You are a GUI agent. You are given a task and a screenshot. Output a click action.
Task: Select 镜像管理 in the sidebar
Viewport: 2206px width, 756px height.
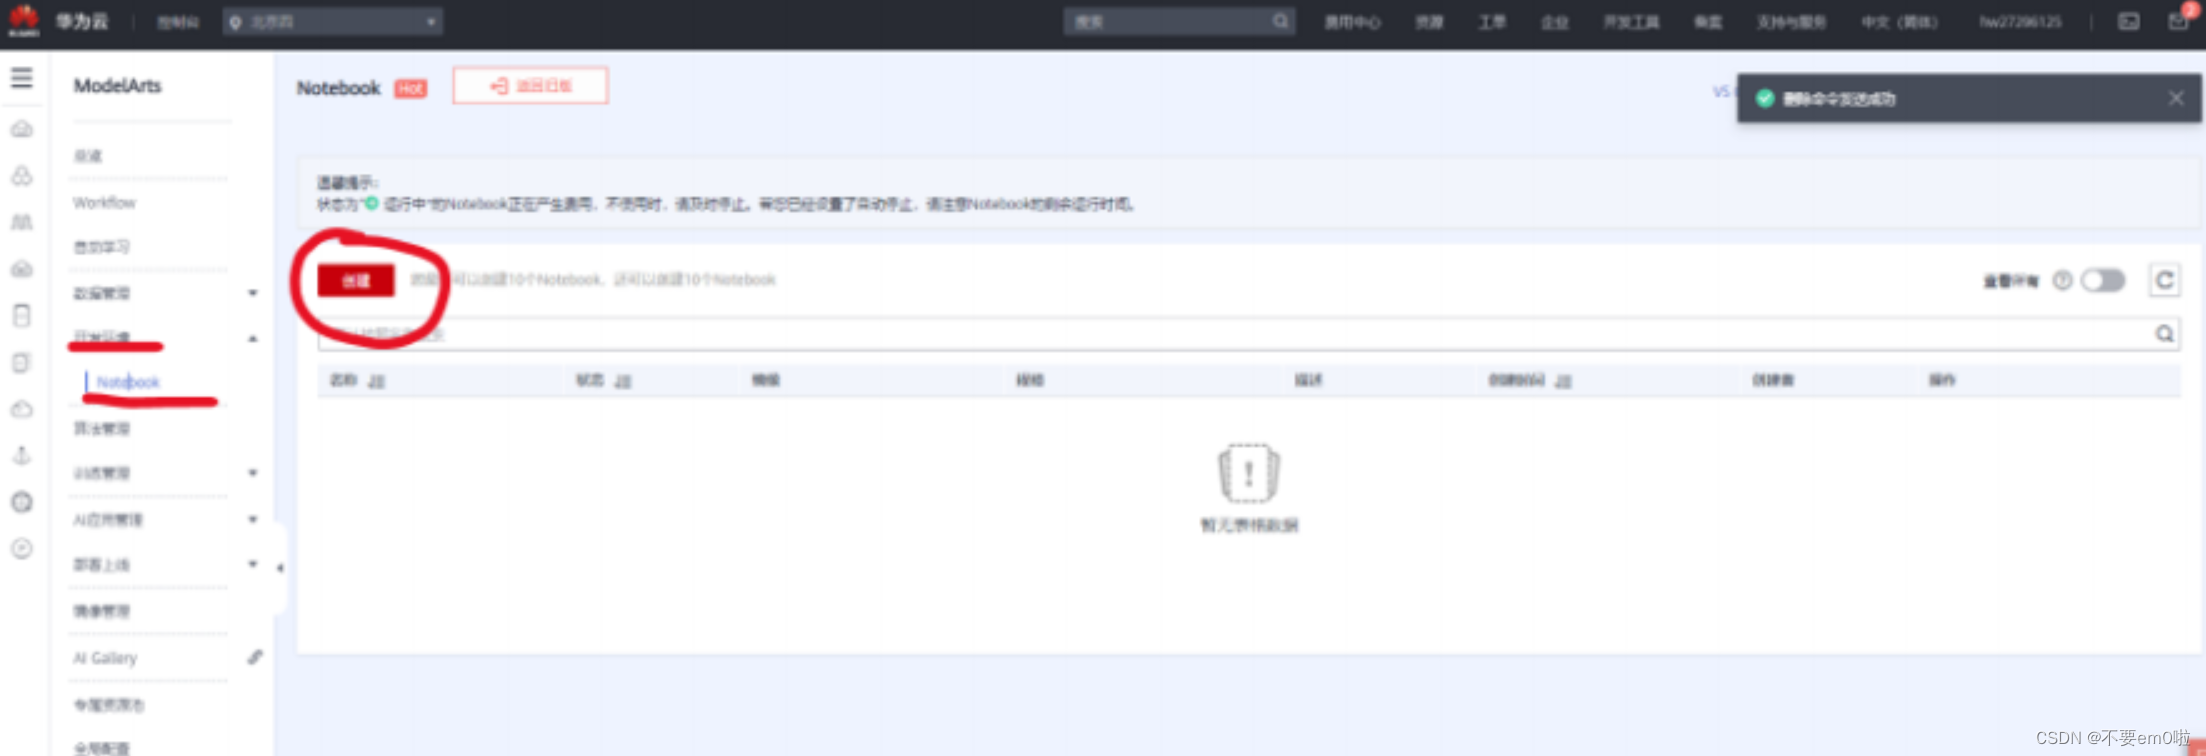(101, 611)
